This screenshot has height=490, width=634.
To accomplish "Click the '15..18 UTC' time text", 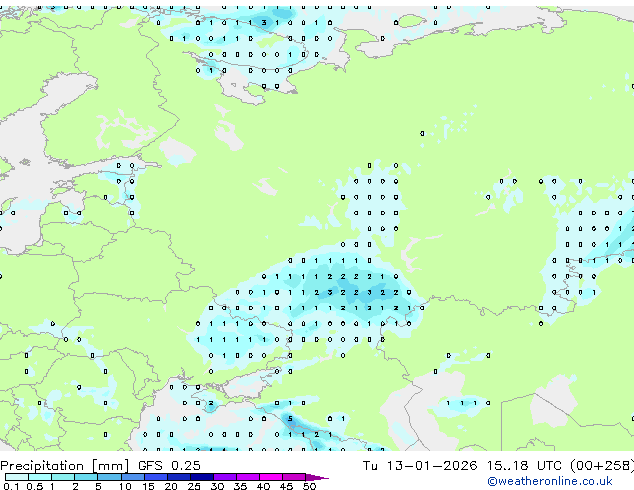I will pyautogui.click(x=524, y=466).
